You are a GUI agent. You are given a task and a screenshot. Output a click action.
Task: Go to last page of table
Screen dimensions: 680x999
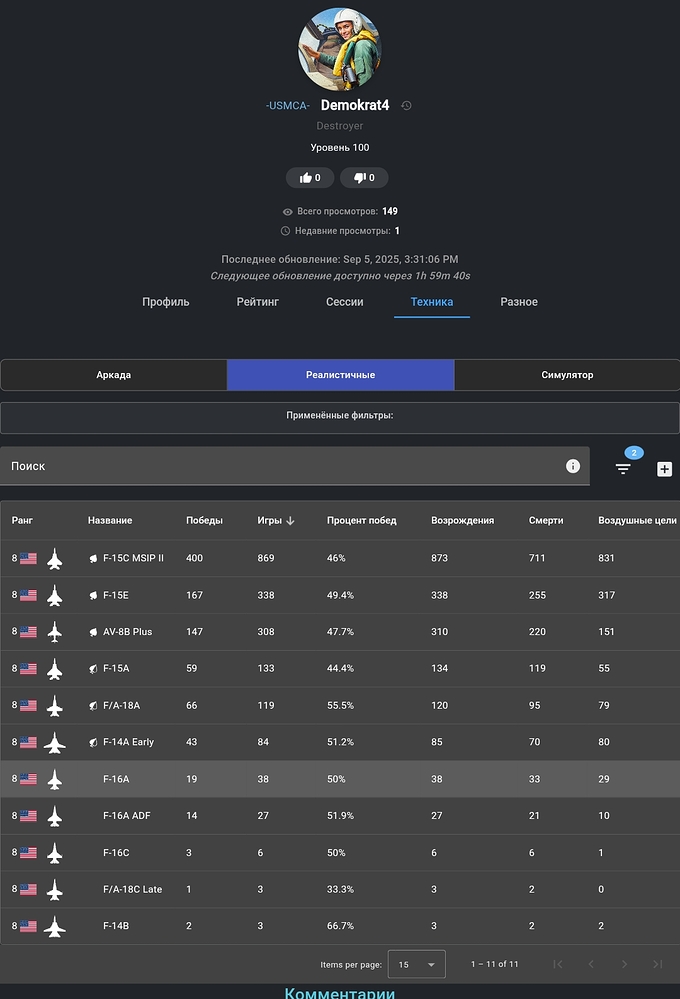coord(658,964)
